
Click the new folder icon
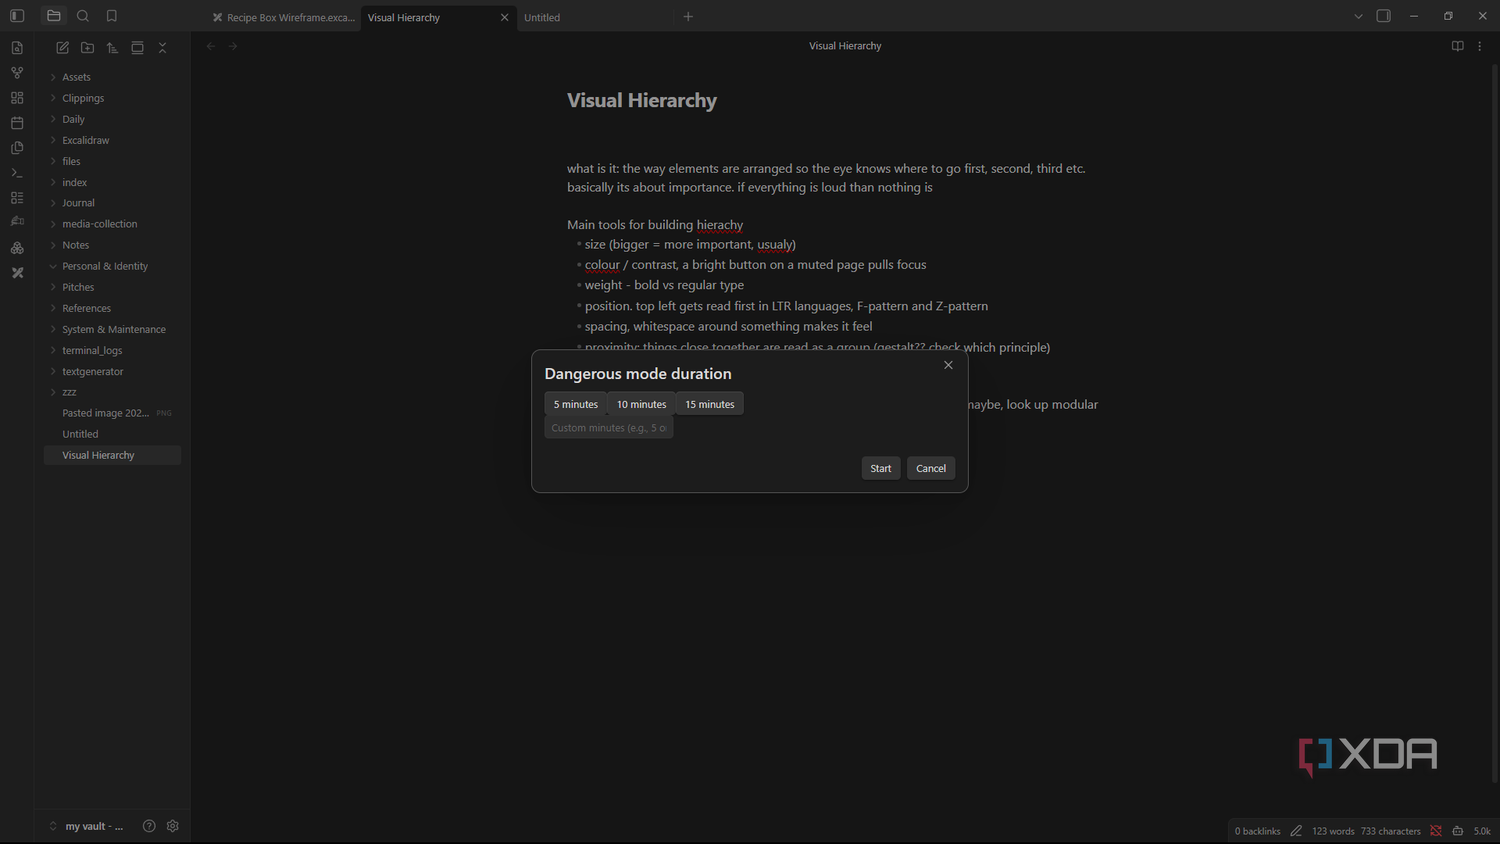coord(87,48)
